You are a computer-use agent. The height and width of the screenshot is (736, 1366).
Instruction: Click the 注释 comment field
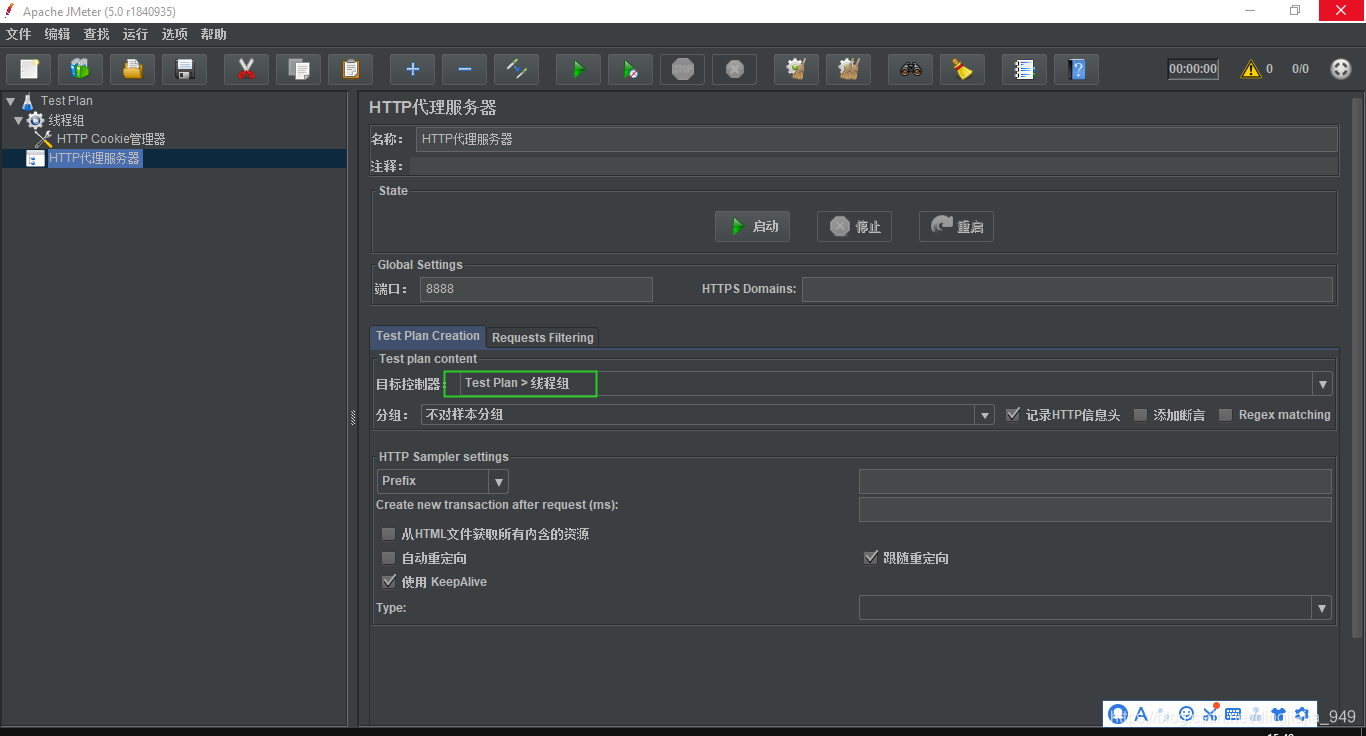pyautogui.click(x=873, y=166)
